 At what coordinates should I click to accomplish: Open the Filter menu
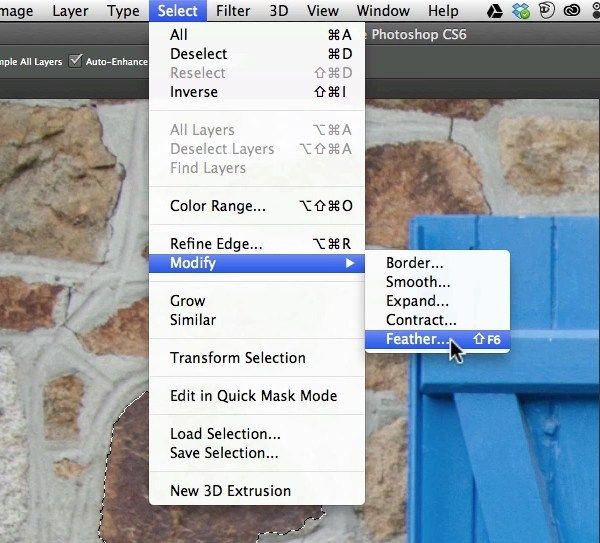pos(233,11)
